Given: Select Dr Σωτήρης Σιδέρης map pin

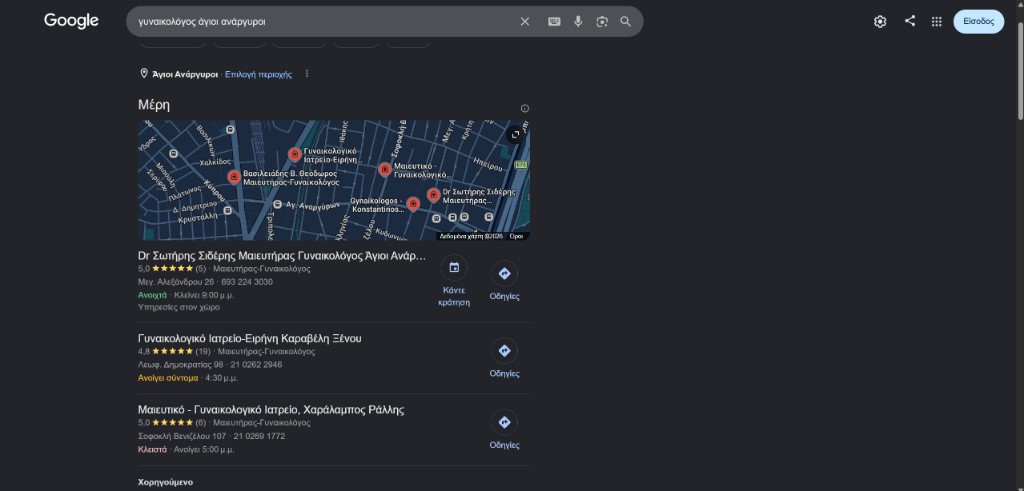Looking at the screenshot, I should 434,195.
